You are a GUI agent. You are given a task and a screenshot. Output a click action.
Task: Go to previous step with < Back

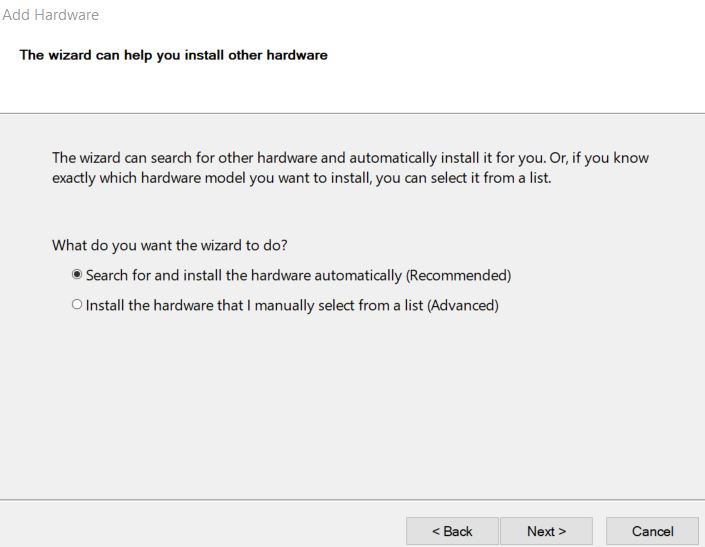pos(452,531)
